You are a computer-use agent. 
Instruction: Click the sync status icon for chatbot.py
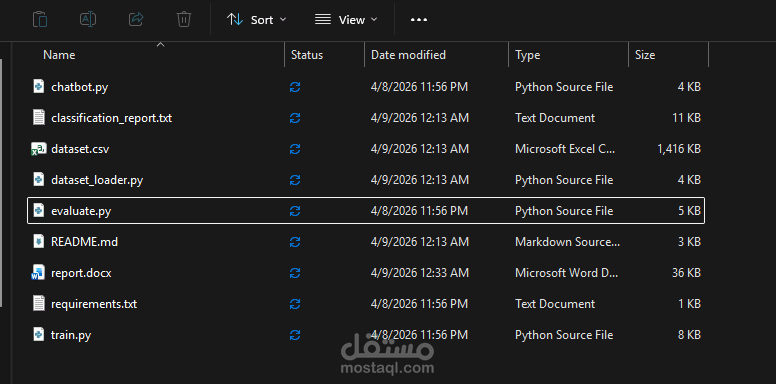pyautogui.click(x=295, y=88)
